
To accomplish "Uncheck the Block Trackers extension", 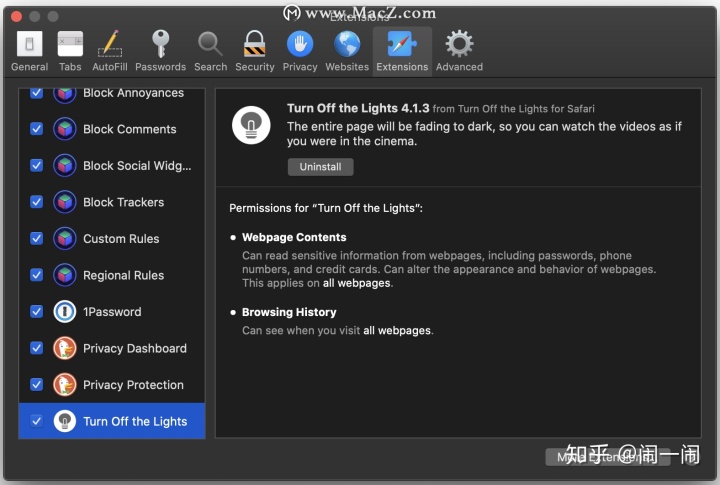I will pyautogui.click(x=37, y=202).
